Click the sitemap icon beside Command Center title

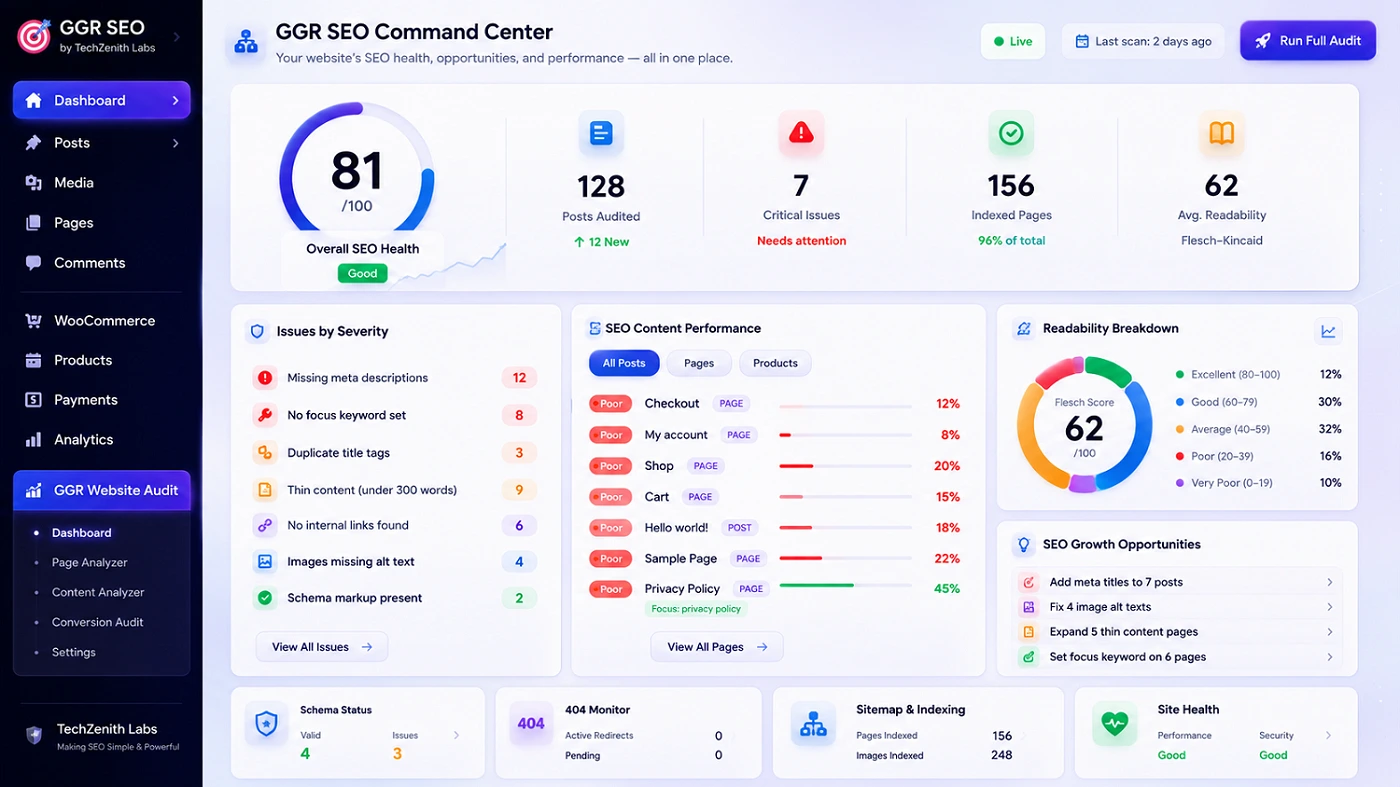[x=246, y=43]
